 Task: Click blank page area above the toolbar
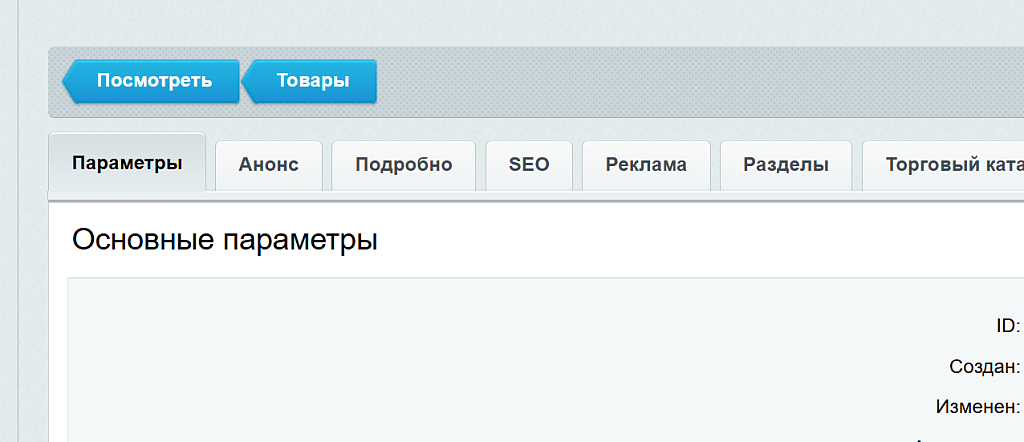tap(500, 22)
